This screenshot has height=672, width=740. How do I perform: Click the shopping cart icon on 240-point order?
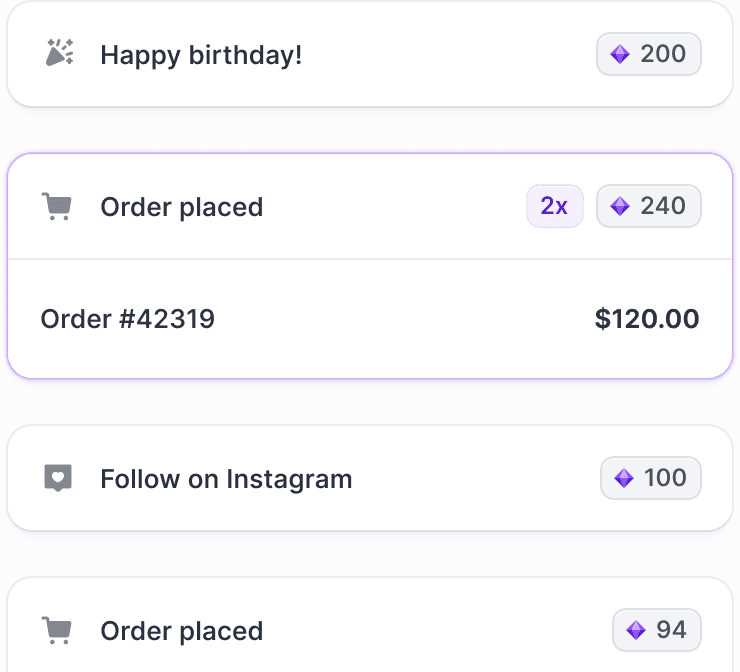click(x=57, y=206)
